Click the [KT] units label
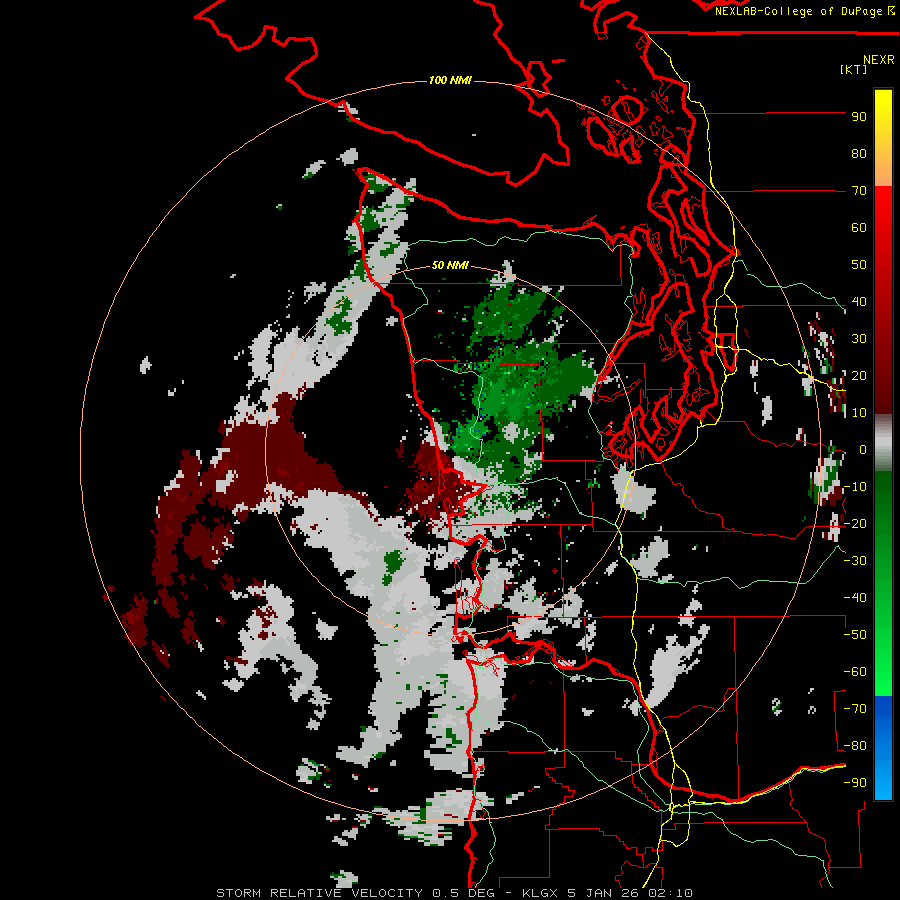The image size is (900, 900). click(x=854, y=69)
